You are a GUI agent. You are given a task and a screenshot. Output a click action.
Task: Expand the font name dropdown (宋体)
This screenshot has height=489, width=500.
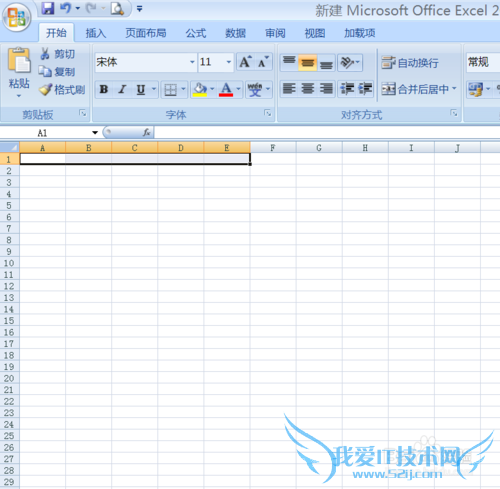click(192, 62)
